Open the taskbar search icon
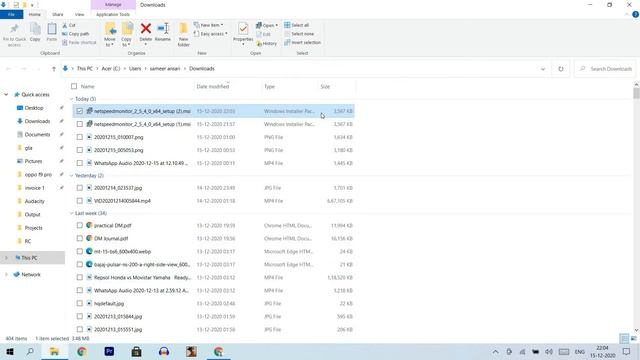640x360 pixels. pyautogui.click(x=30, y=351)
